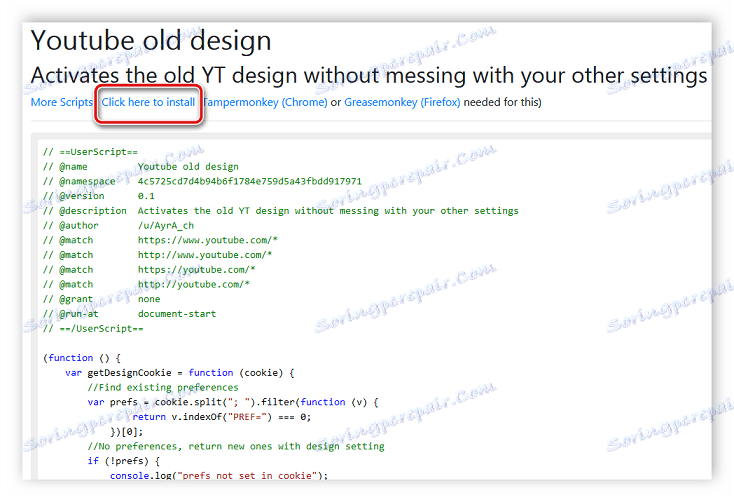Click the 'needed for this)' text

pos(502,102)
